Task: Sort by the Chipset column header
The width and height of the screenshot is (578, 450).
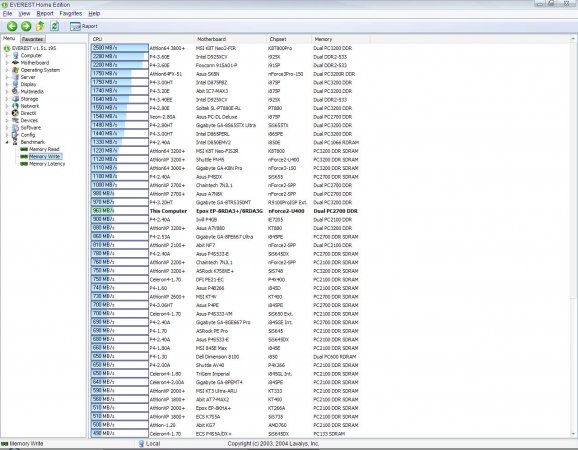Action: coord(289,39)
